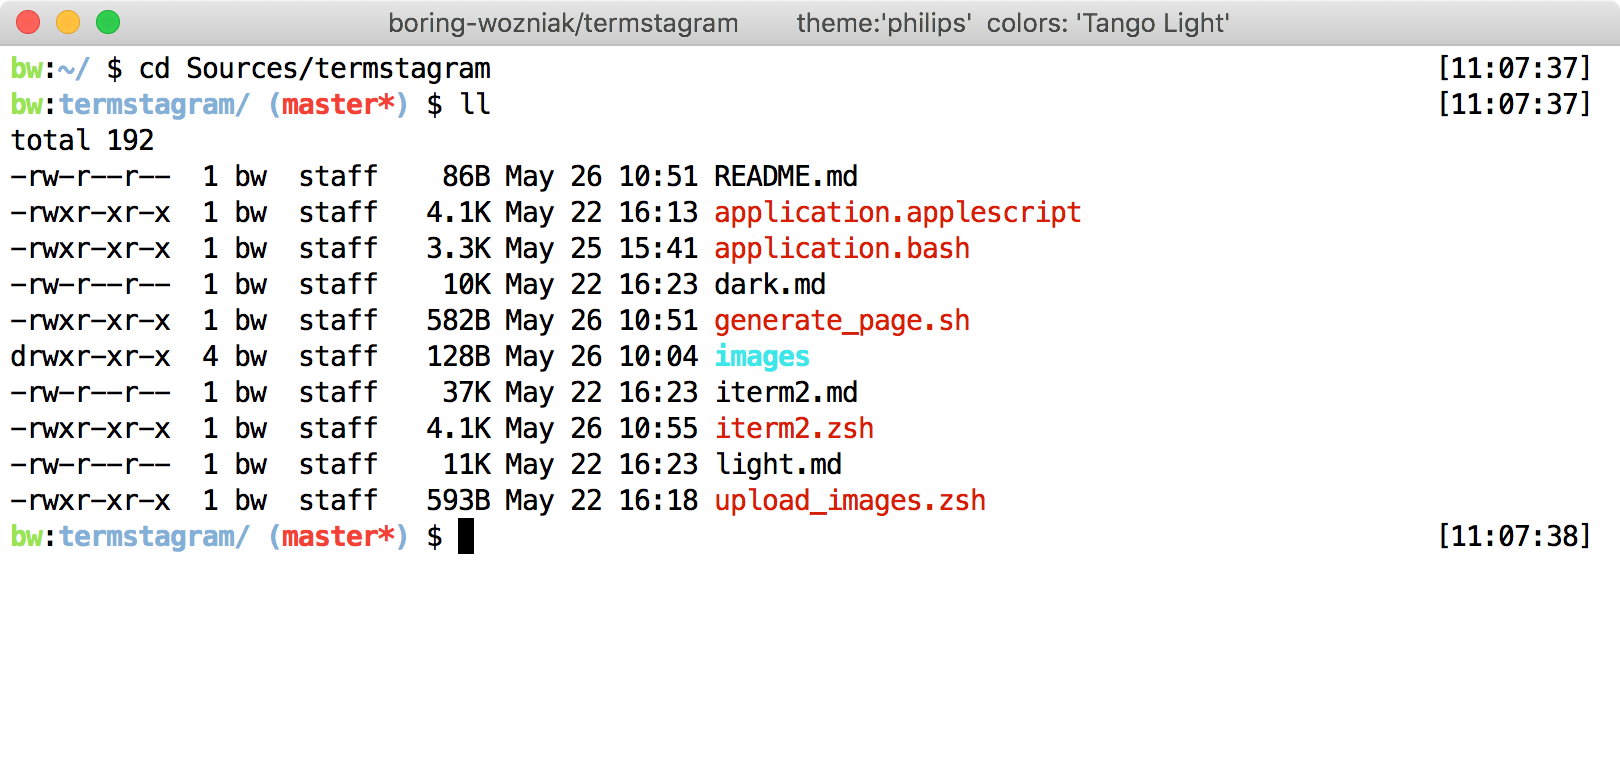Click the README.md file name
Image resolution: width=1620 pixels, height=774 pixels.
[786, 177]
